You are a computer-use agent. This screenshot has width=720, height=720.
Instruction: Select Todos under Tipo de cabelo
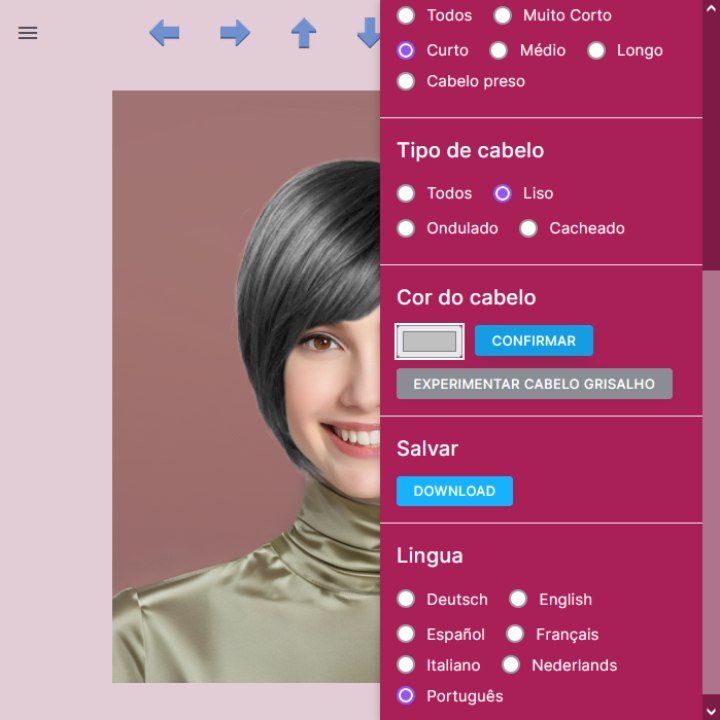point(406,193)
